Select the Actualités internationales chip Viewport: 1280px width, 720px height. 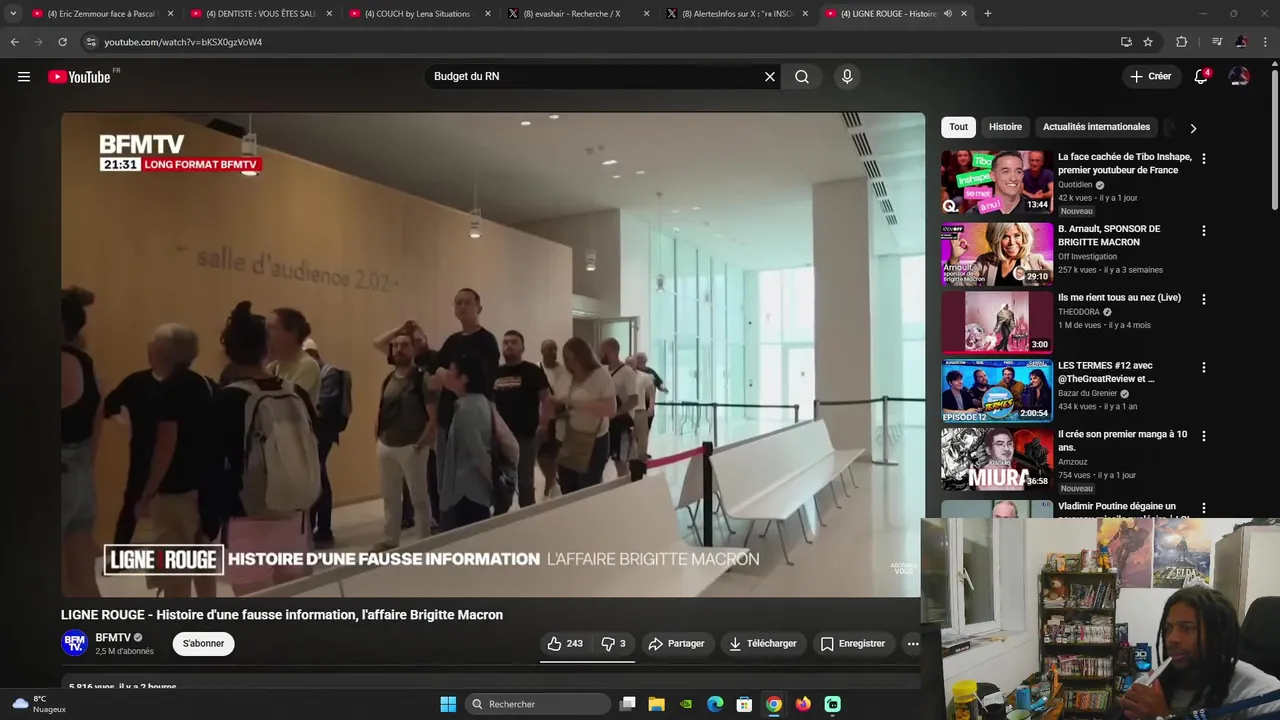click(x=1096, y=127)
